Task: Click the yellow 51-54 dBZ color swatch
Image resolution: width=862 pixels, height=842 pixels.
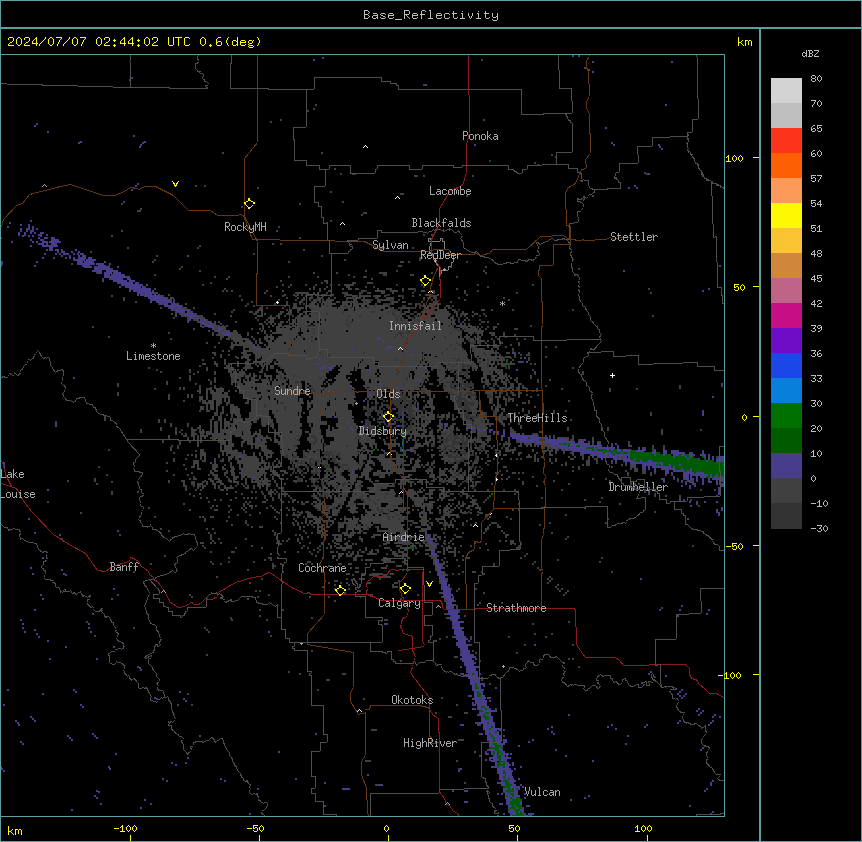Action: coord(786,215)
